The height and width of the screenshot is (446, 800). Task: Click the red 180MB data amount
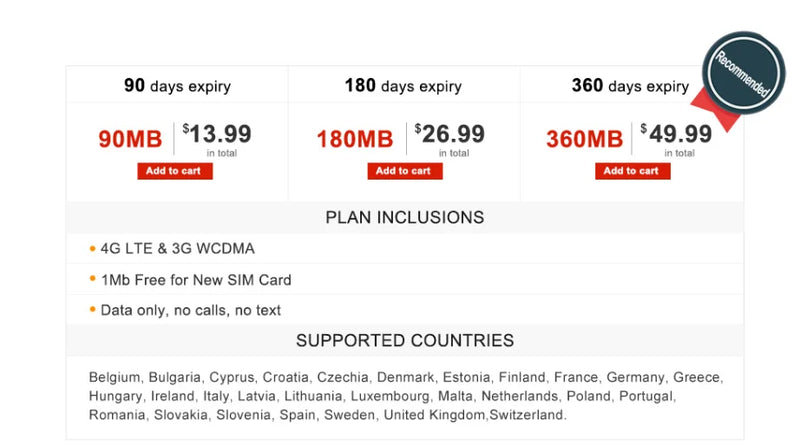[355, 139]
